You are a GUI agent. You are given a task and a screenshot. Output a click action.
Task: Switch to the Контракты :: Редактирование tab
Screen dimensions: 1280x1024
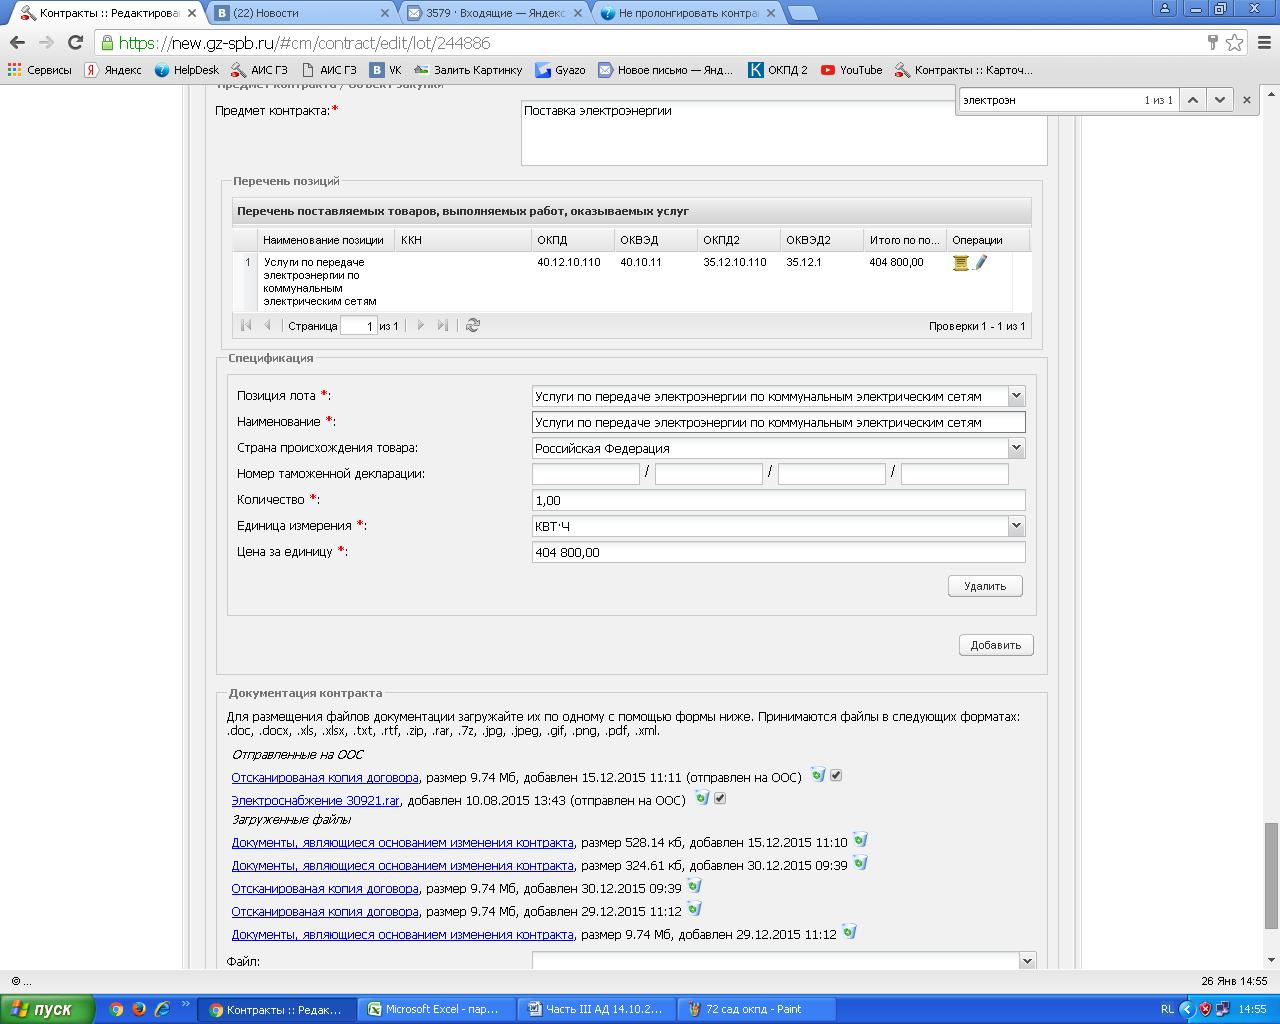(110, 13)
